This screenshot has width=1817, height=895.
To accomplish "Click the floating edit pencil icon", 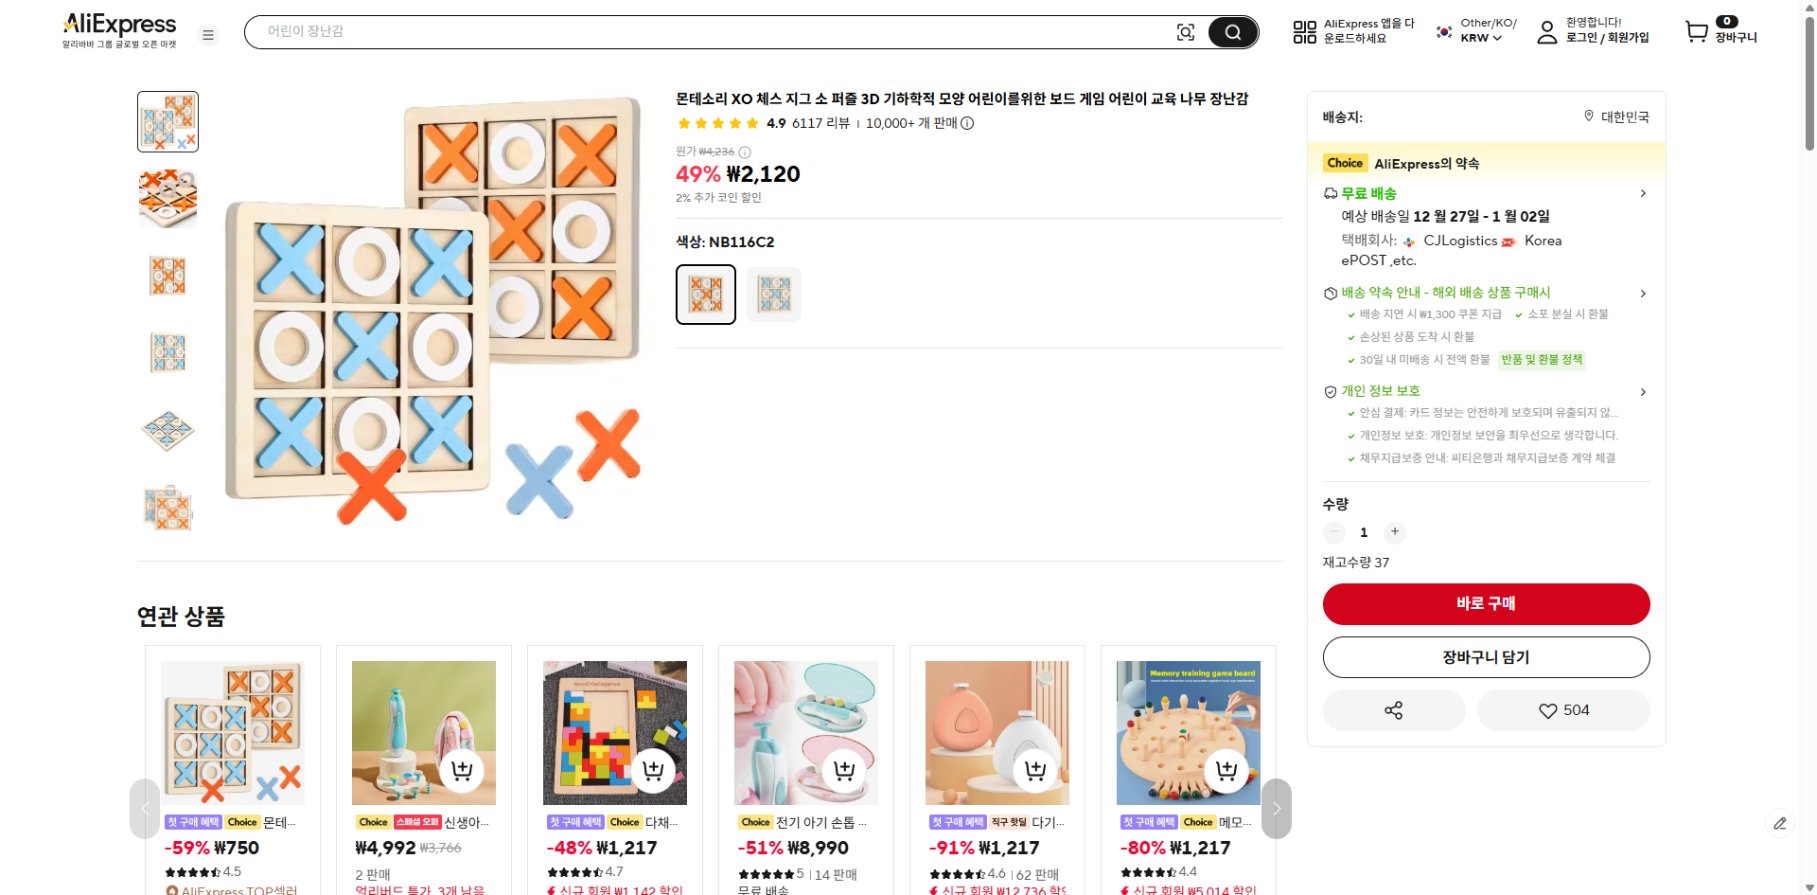I will coord(1779,823).
